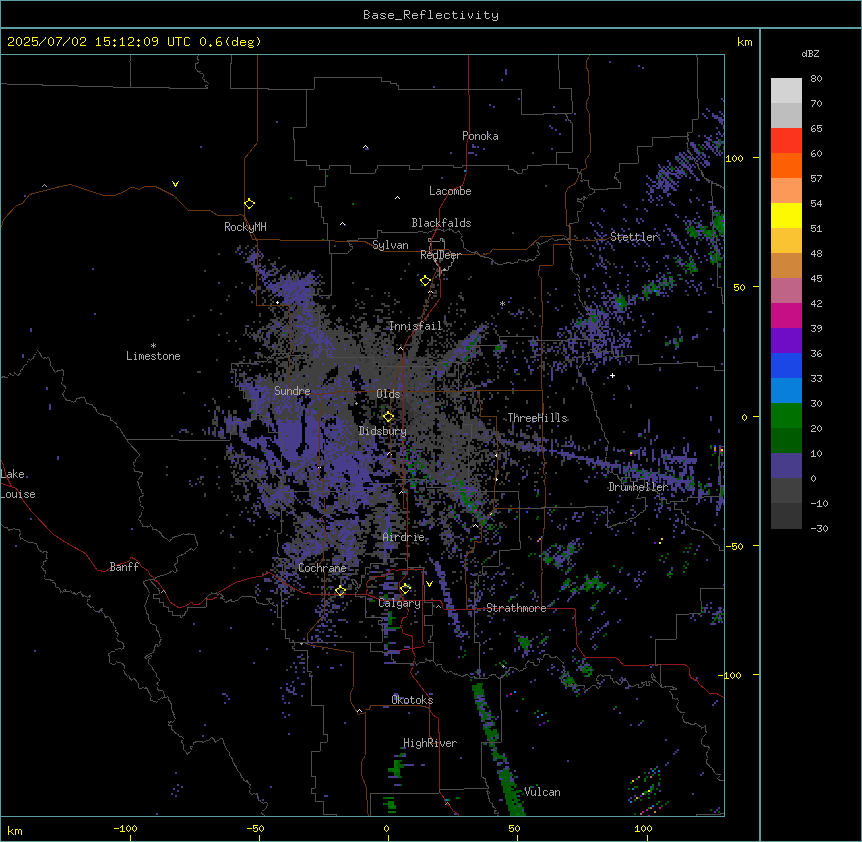Select the Calgary label

(400, 603)
